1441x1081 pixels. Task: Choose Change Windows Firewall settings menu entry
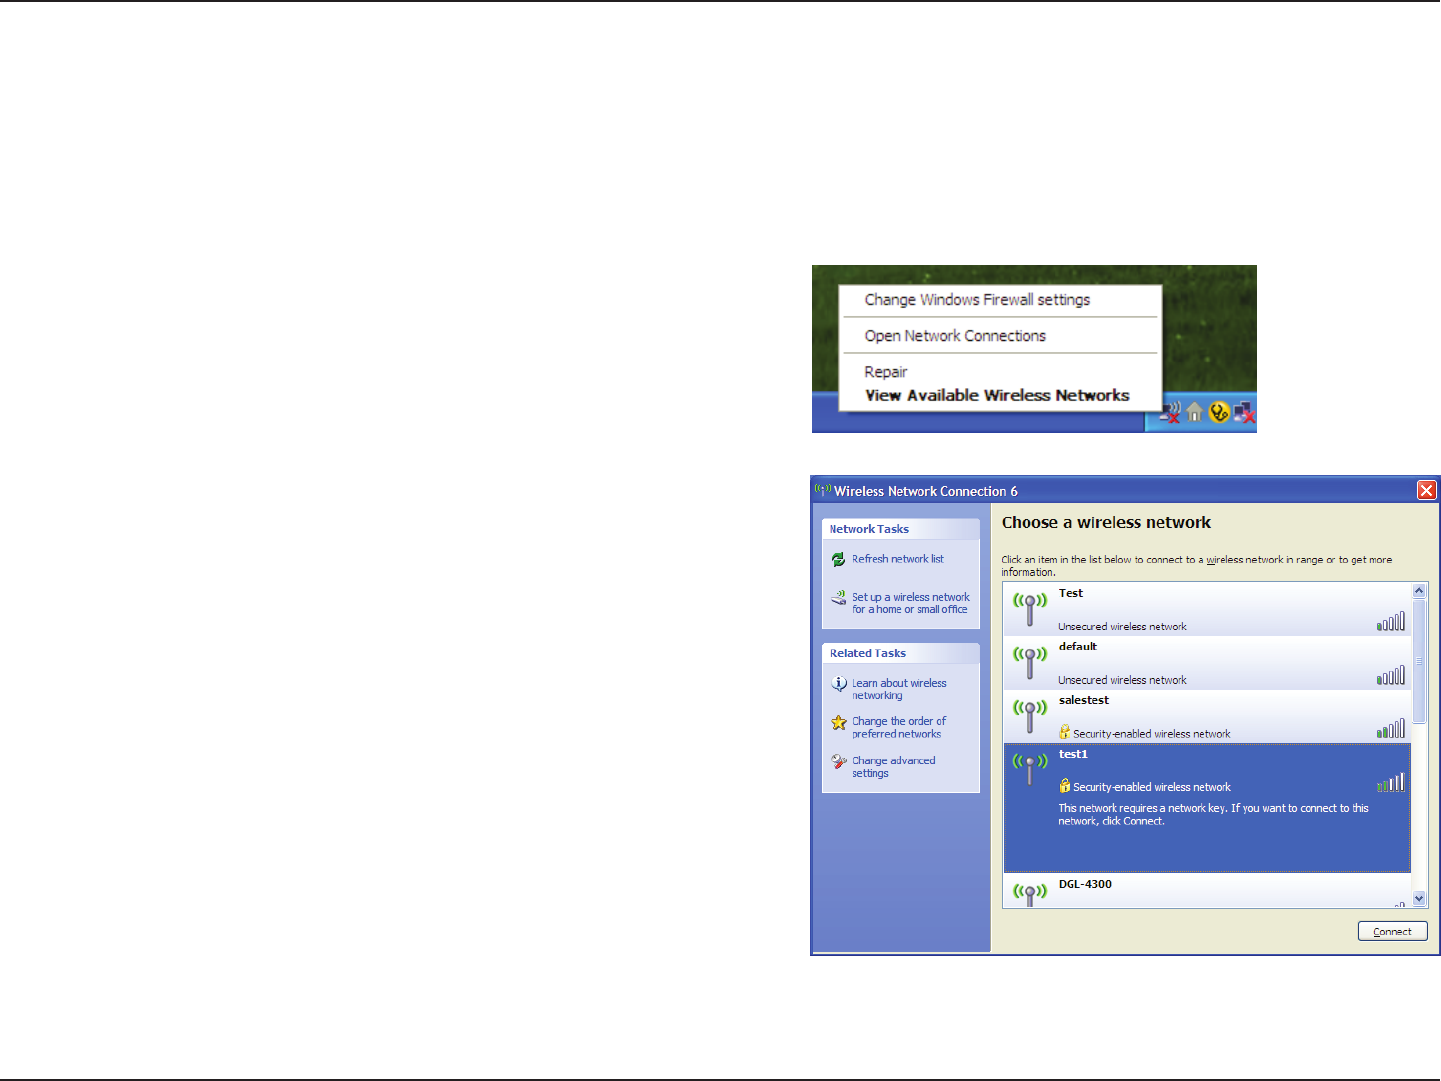(977, 300)
